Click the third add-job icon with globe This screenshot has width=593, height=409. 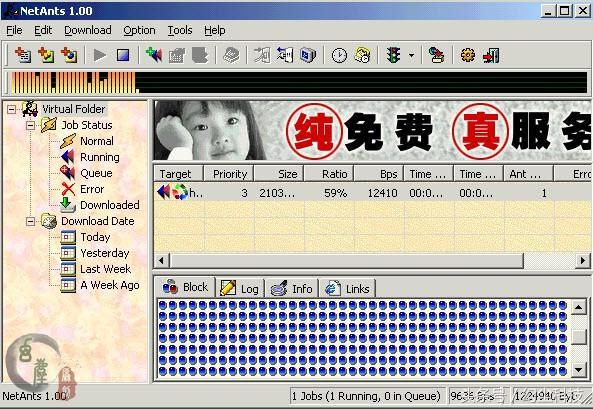[69, 55]
